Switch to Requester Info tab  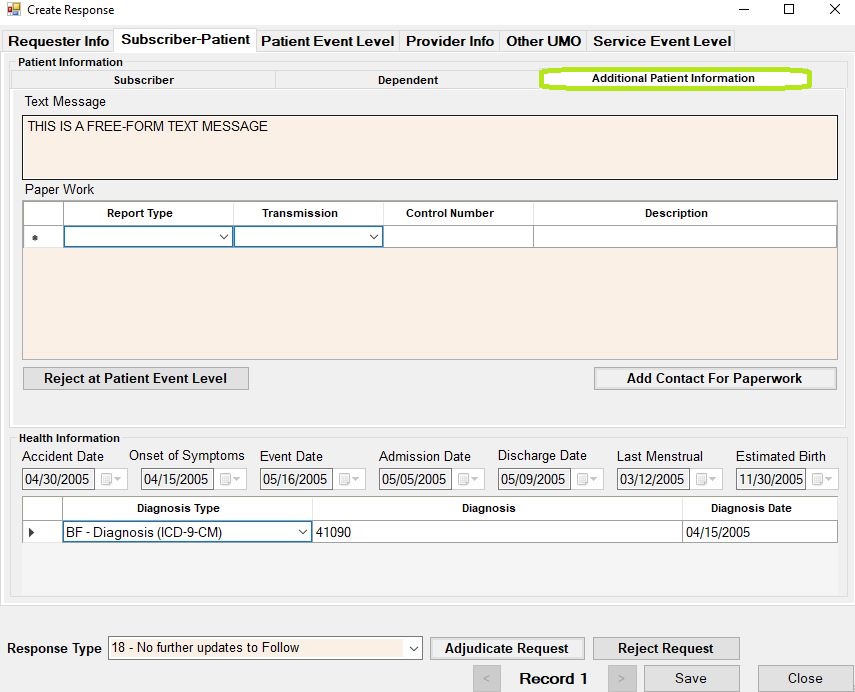point(59,41)
